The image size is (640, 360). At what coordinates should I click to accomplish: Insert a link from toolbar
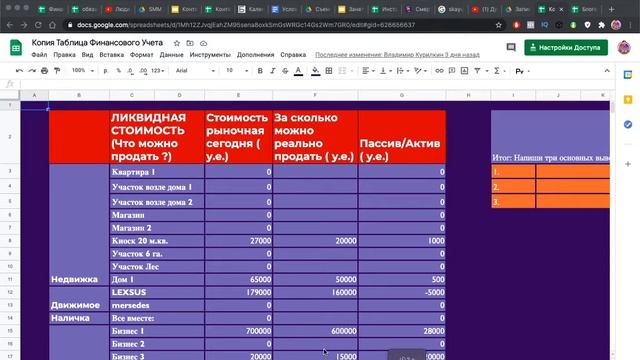click(439, 71)
